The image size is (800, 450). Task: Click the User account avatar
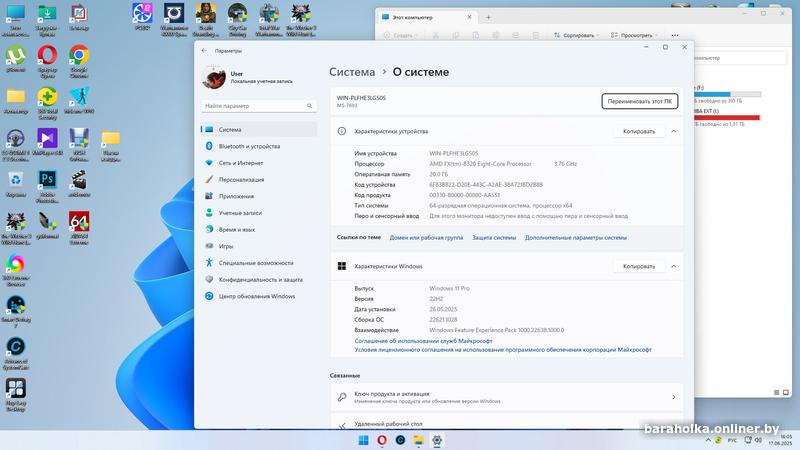[214, 78]
